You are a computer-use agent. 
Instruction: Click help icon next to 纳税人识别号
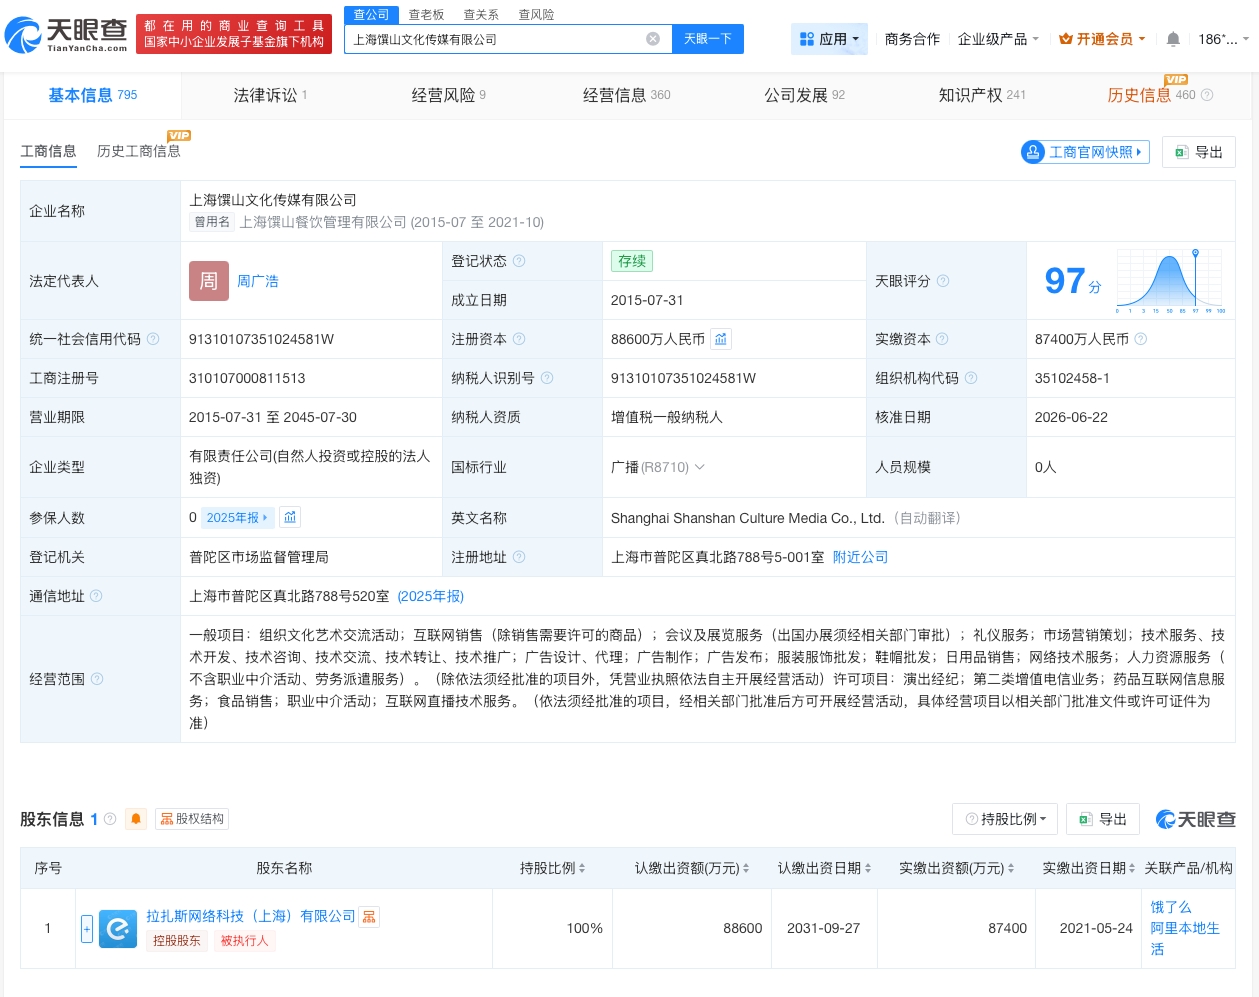(x=547, y=378)
